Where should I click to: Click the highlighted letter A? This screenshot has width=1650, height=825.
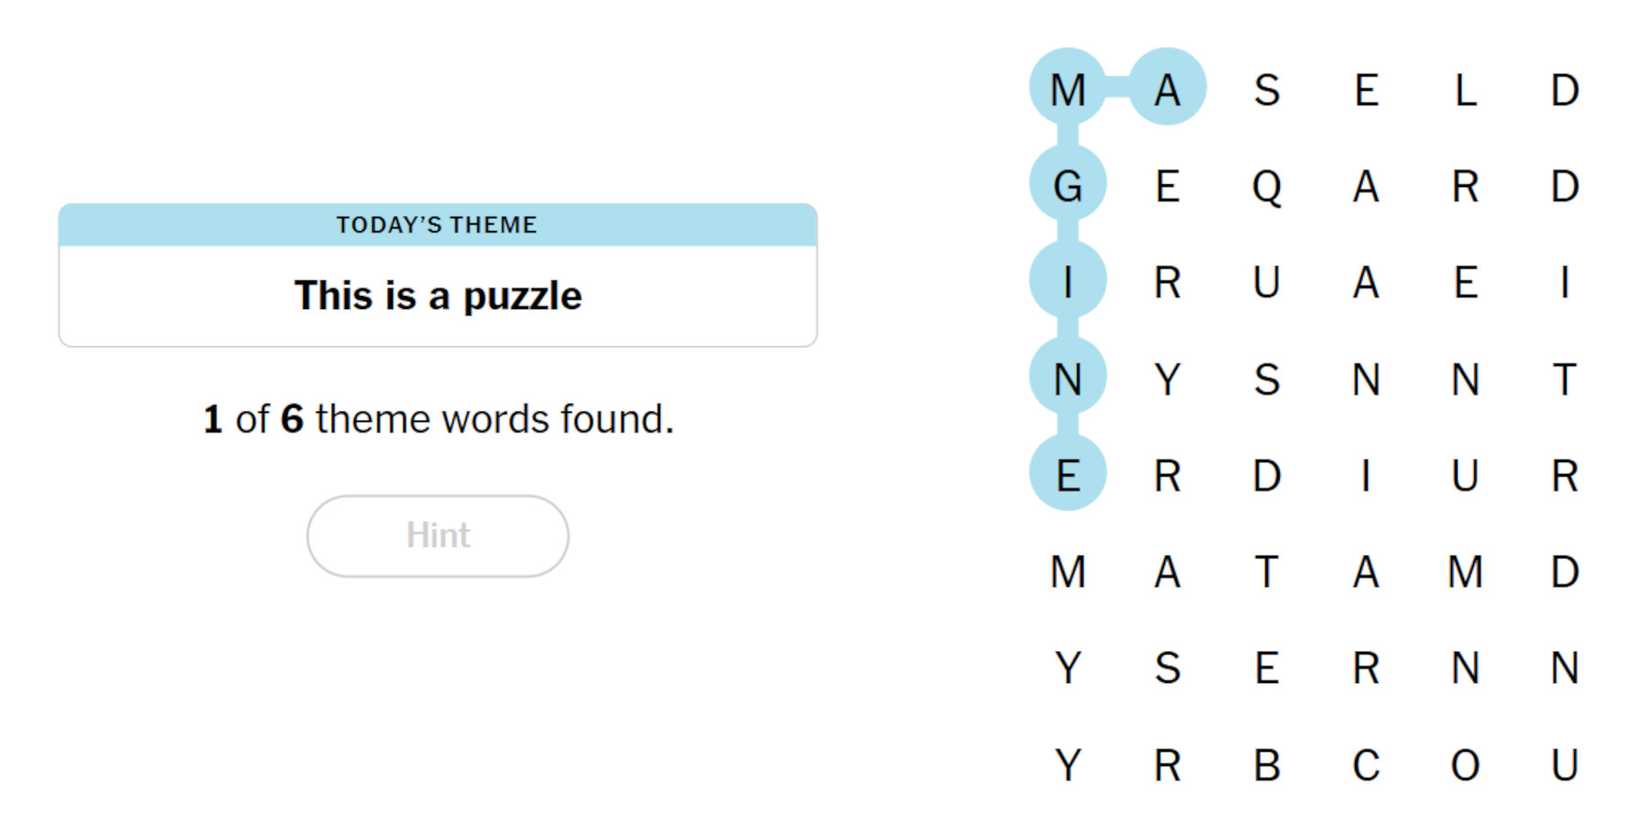(1167, 90)
